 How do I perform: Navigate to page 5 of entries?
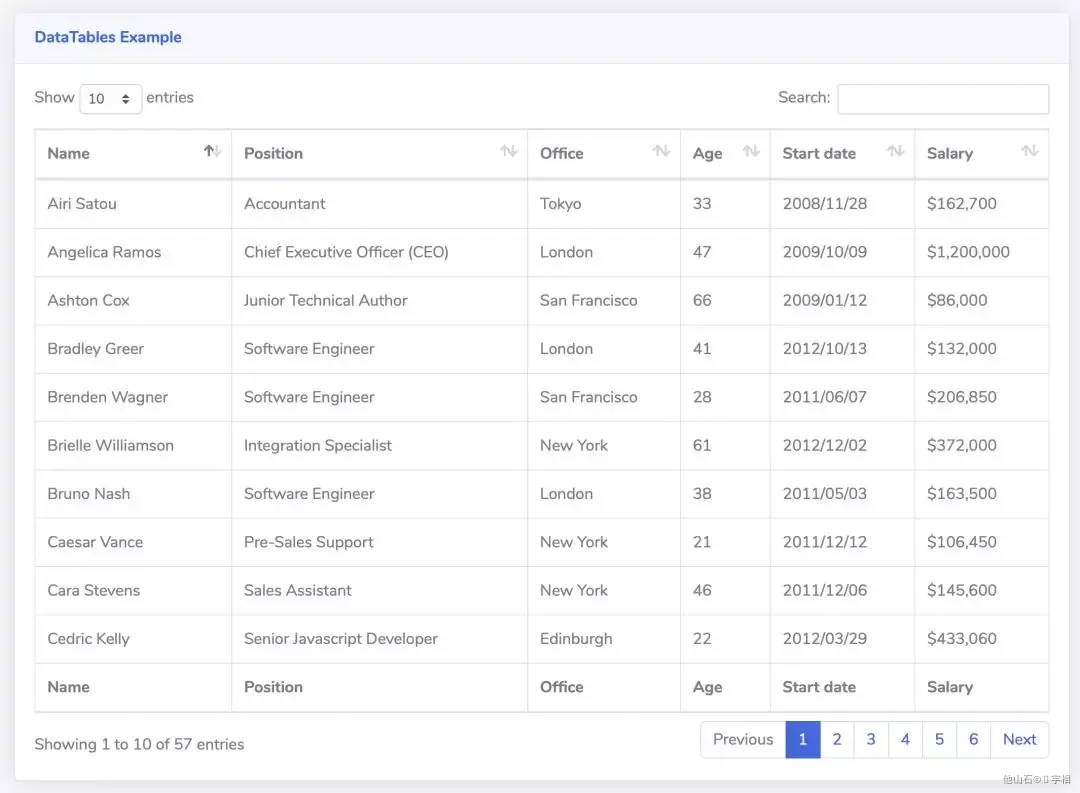(939, 740)
